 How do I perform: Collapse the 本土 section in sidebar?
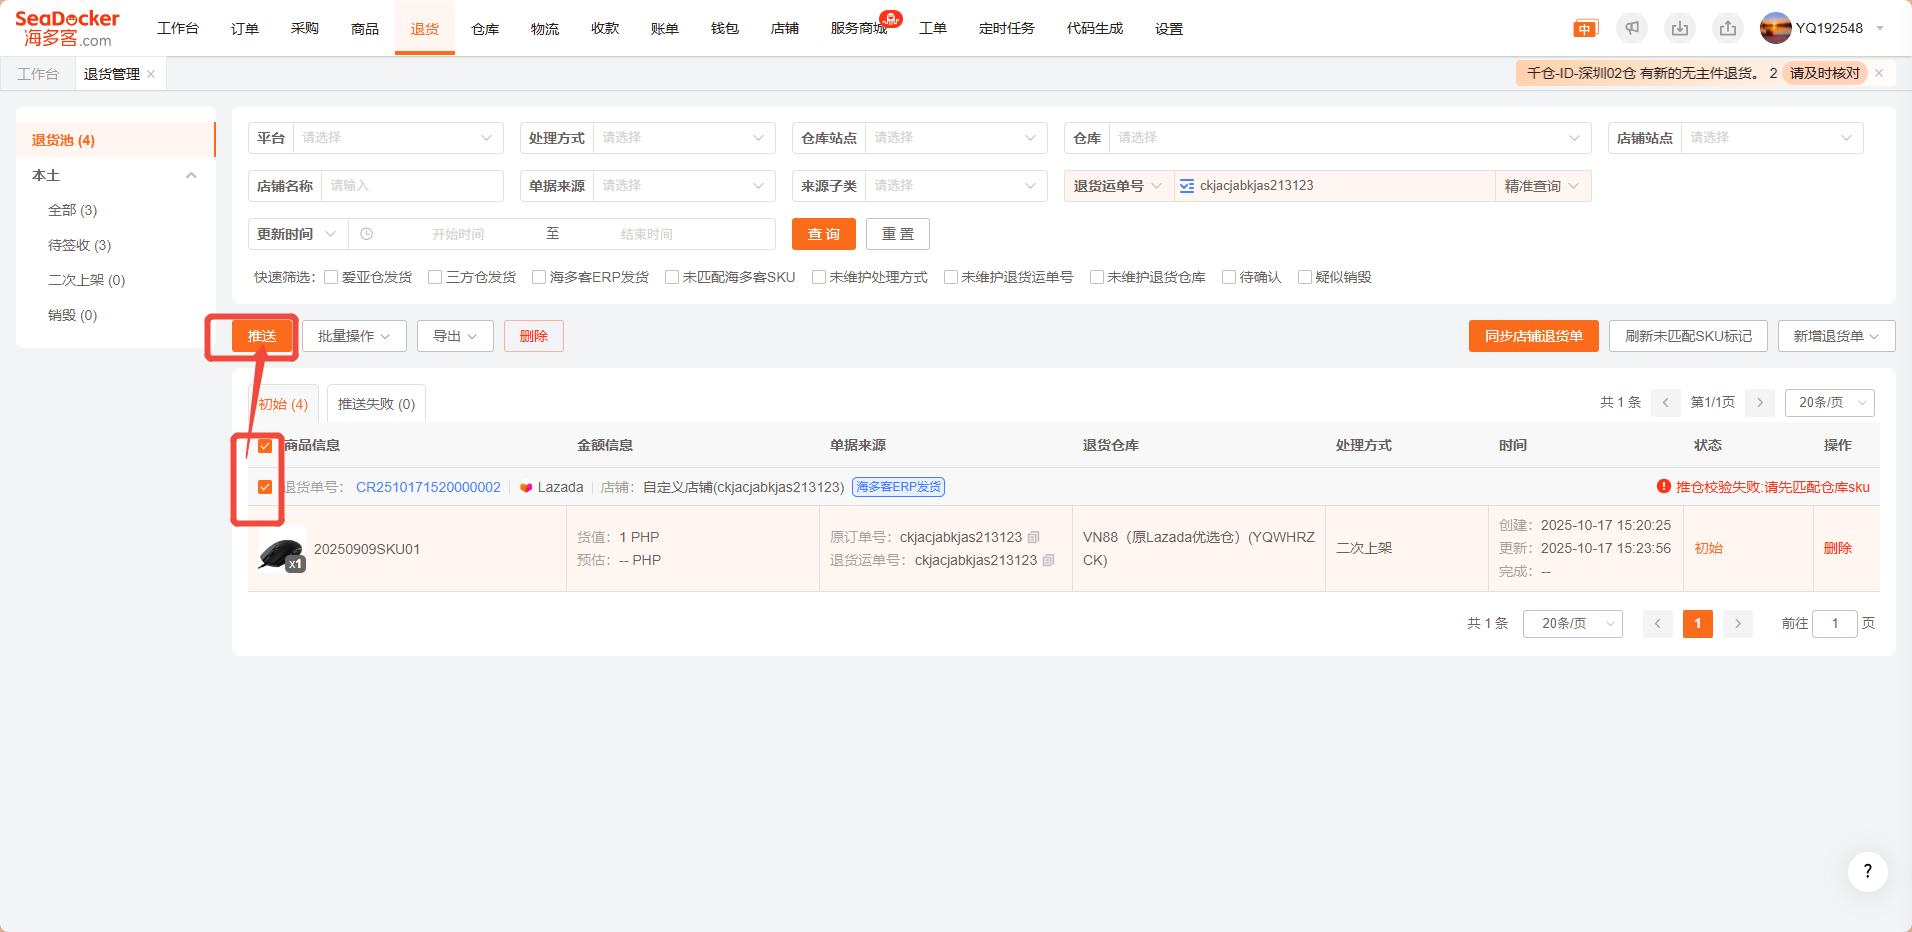[190, 175]
